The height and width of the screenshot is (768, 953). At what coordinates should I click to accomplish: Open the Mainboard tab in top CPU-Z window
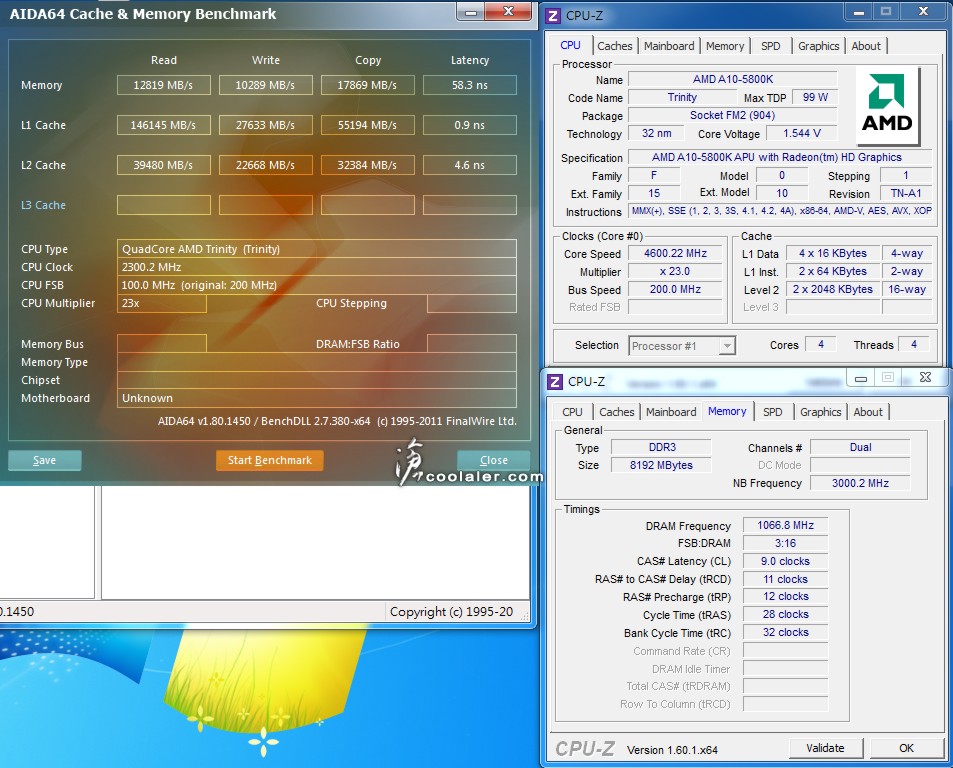point(669,46)
